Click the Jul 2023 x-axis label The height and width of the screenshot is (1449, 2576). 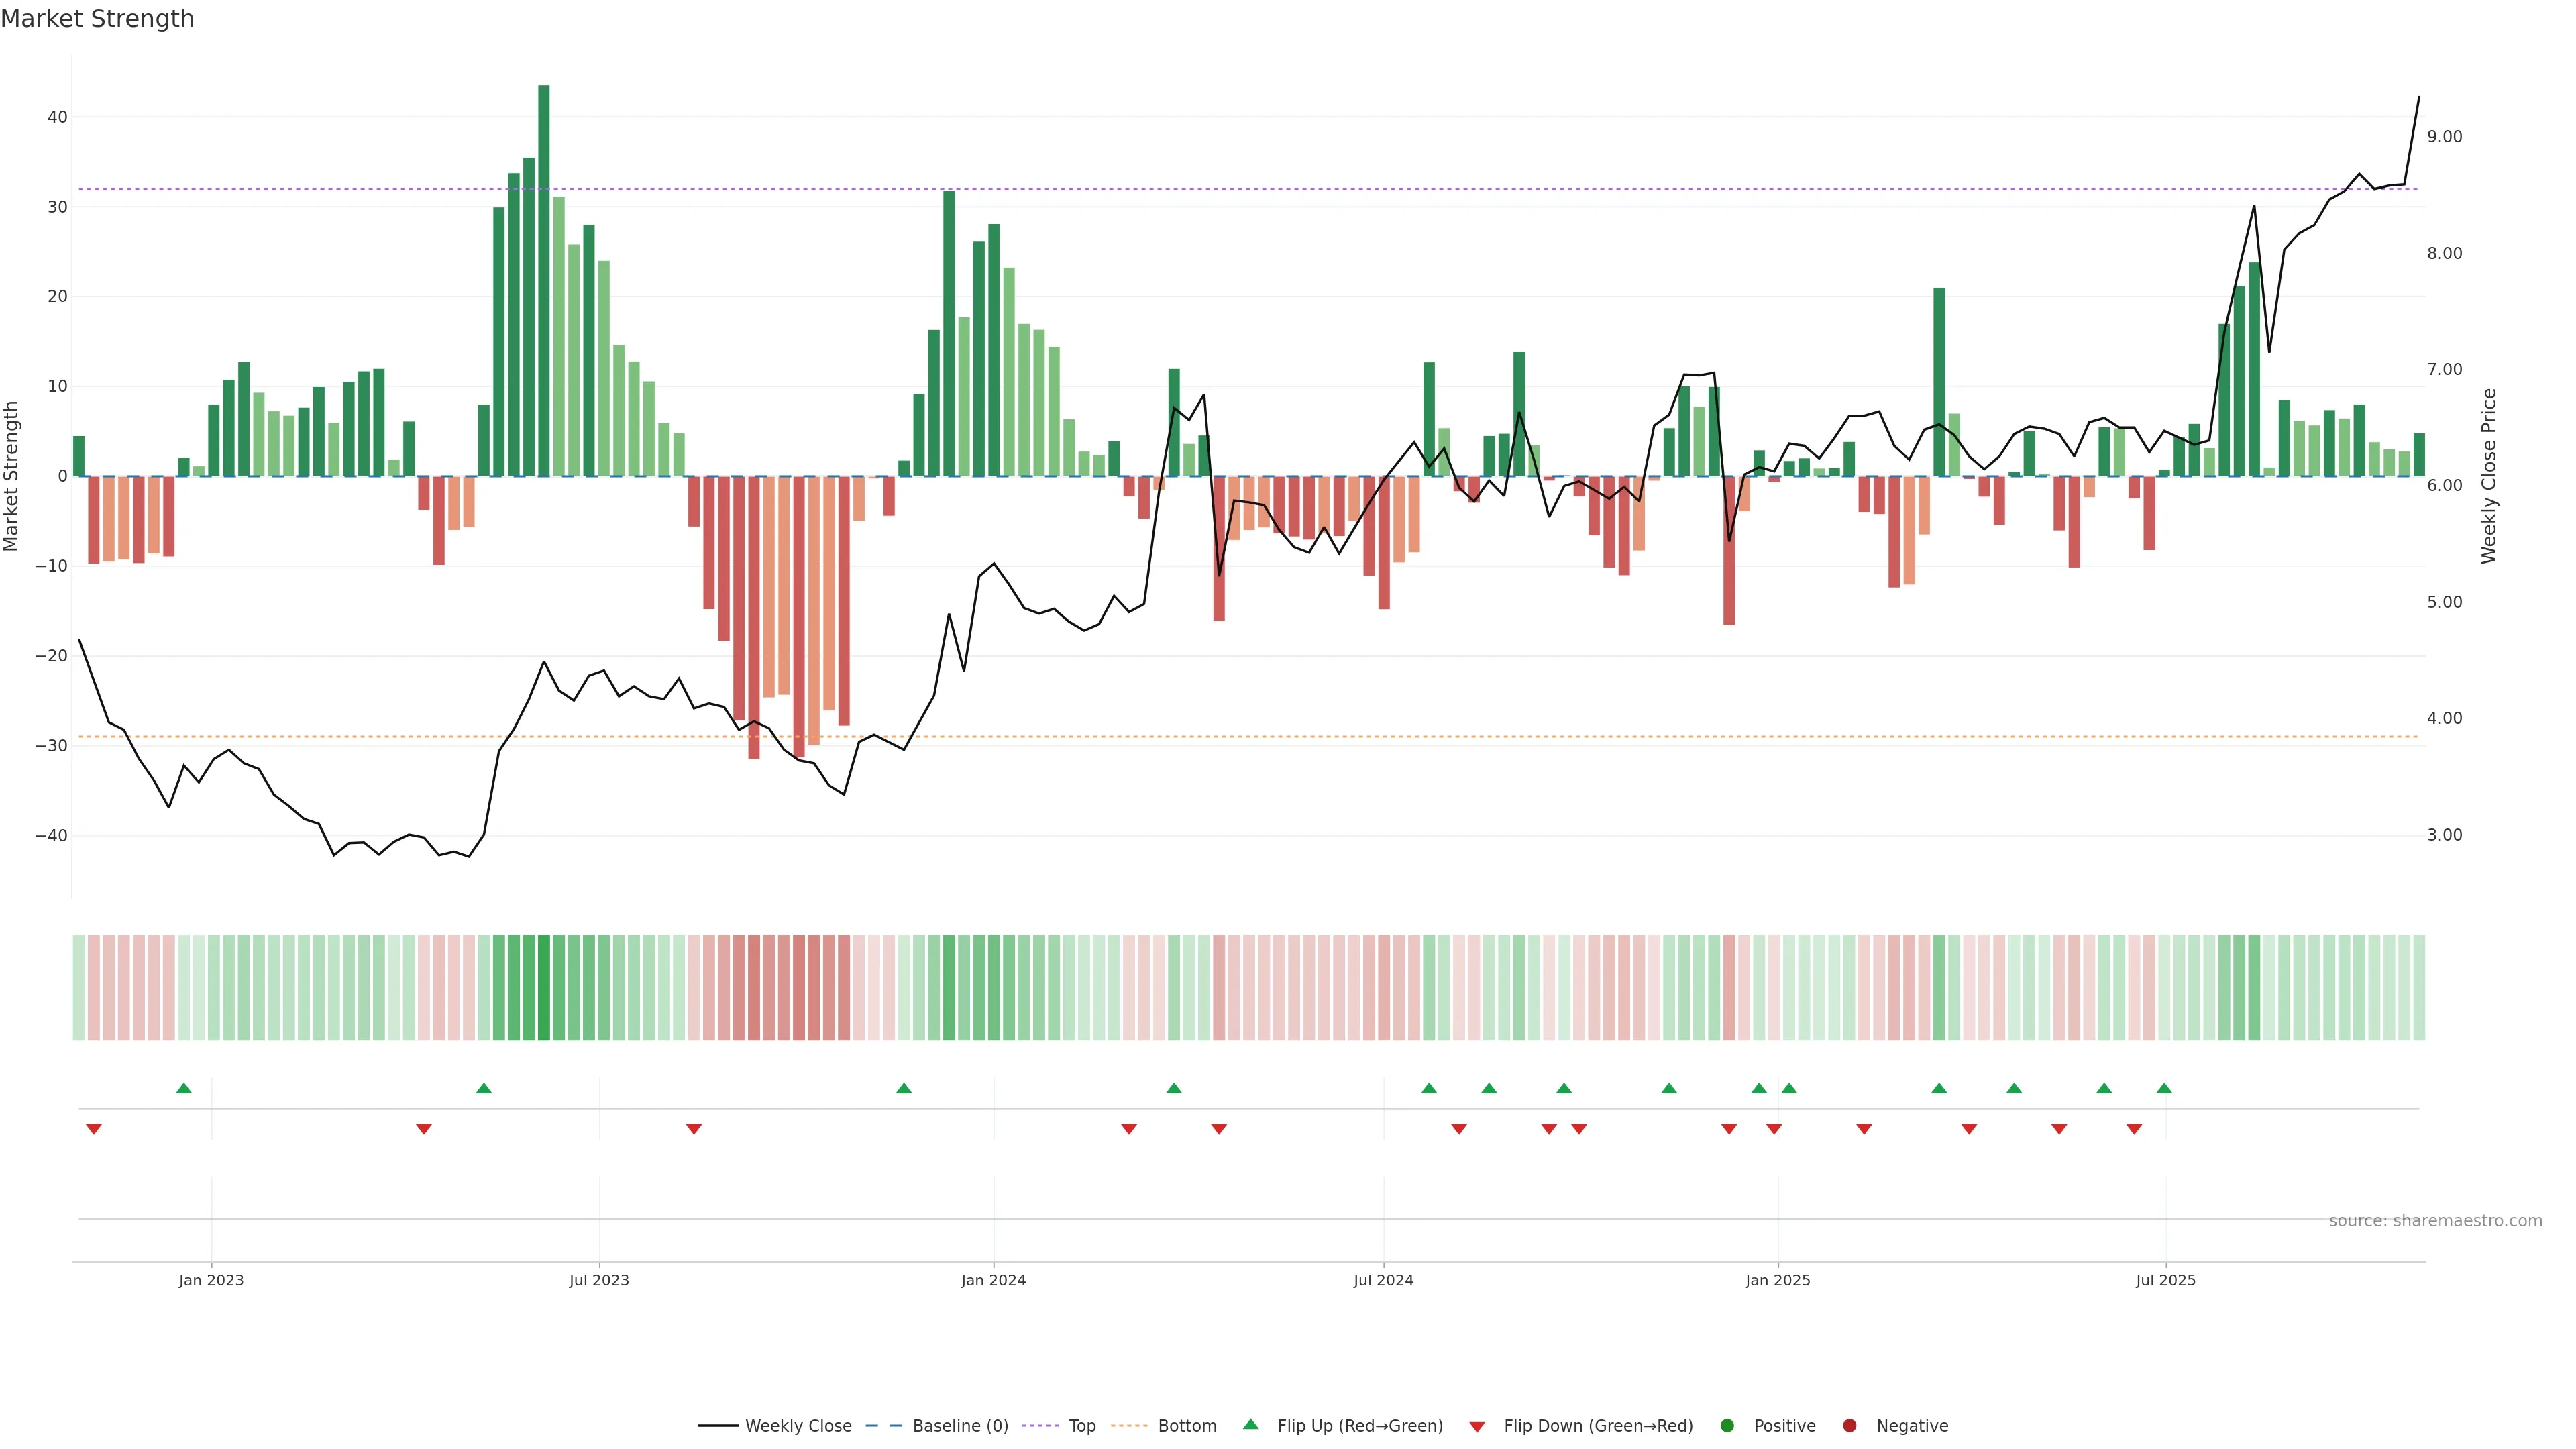pyautogui.click(x=599, y=1280)
